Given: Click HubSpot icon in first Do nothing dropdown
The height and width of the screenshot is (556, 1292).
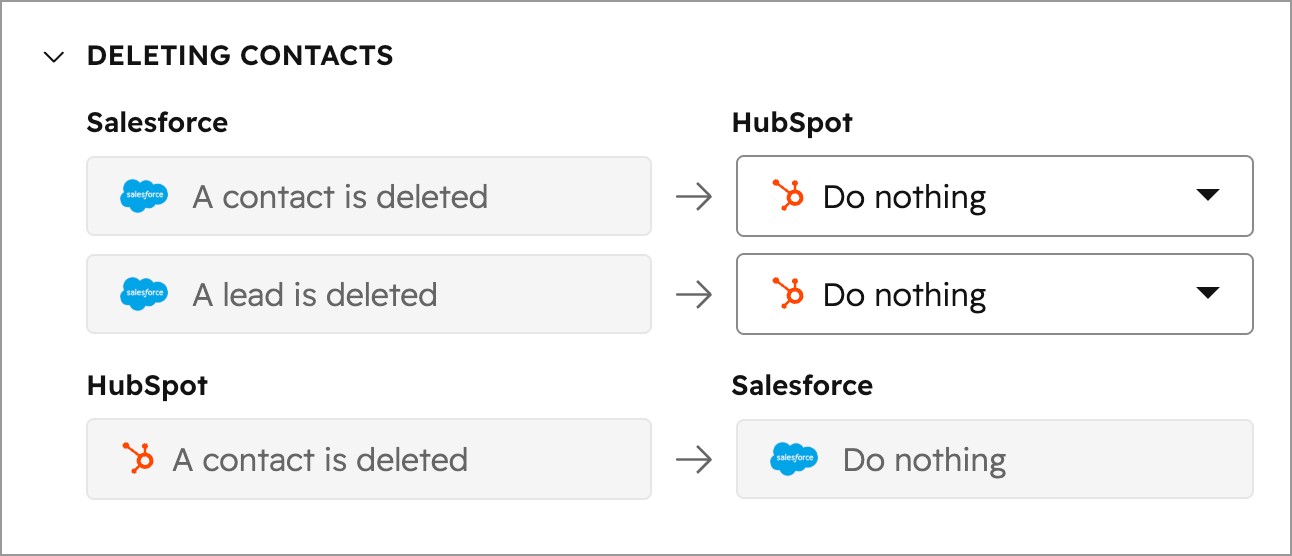Looking at the screenshot, I should click(789, 196).
